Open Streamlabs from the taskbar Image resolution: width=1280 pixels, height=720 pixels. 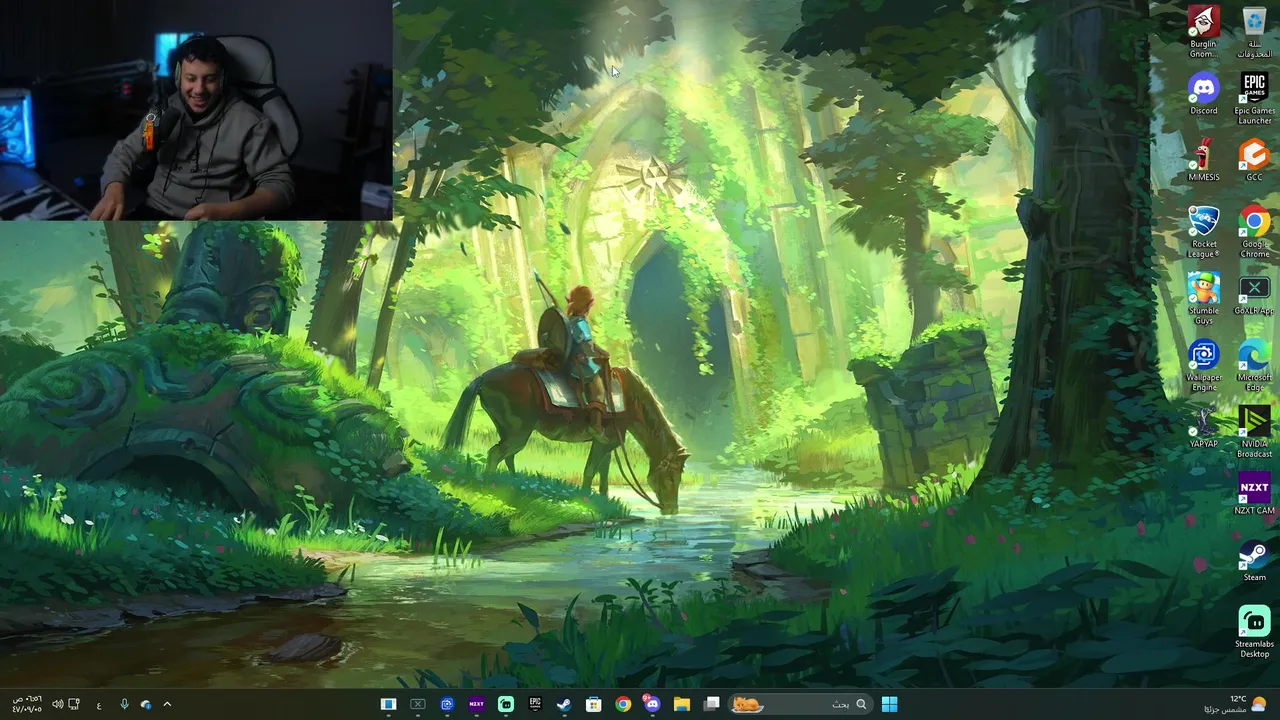pos(506,704)
